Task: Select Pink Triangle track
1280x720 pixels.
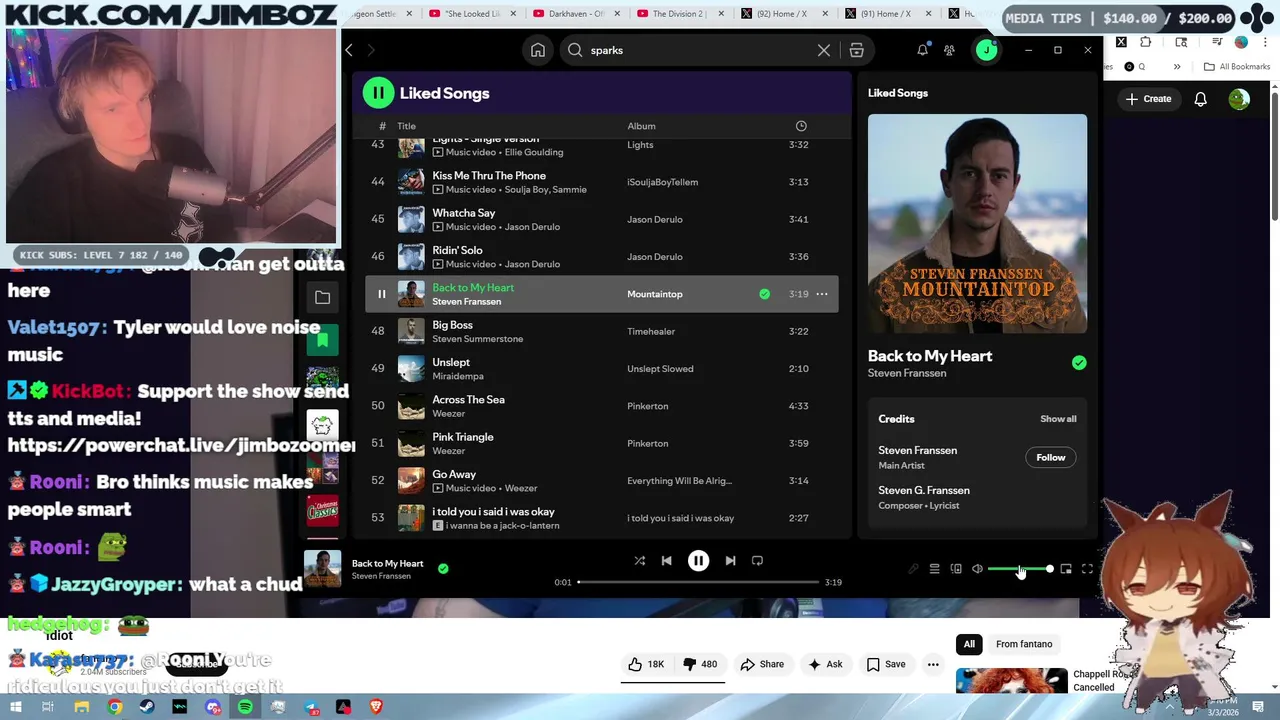Action: tap(602, 443)
